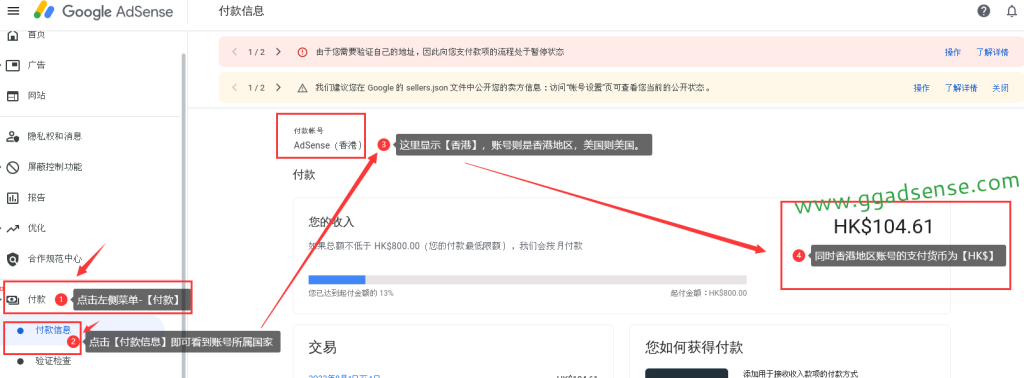
Task: Click 了解详情 in the sellers.json alert
Action: (961, 88)
